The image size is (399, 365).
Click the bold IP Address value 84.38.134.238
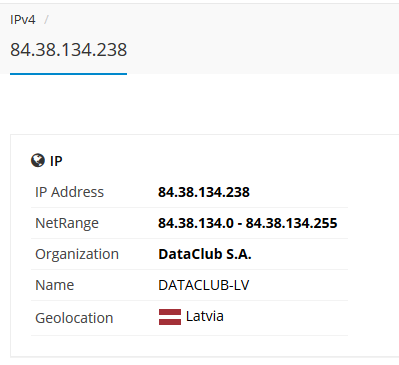click(x=204, y=192)
